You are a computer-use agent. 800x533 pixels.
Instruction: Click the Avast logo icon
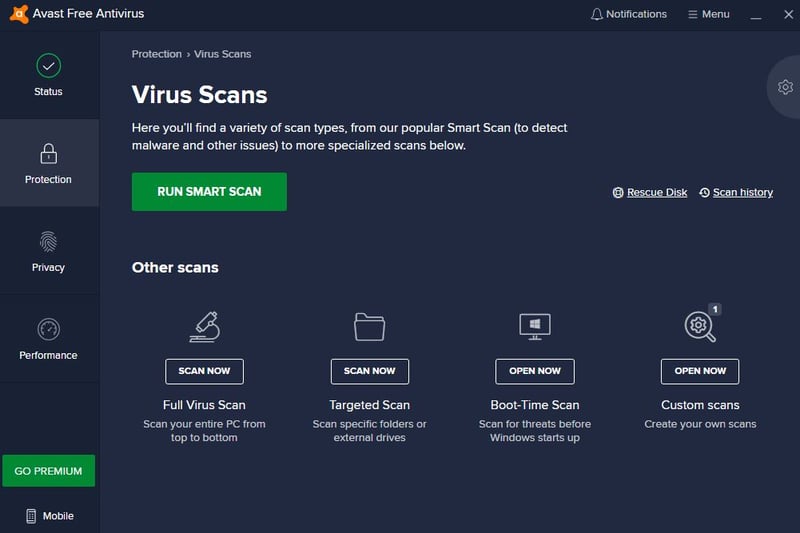pyautogui.click(x=19, y=14)
